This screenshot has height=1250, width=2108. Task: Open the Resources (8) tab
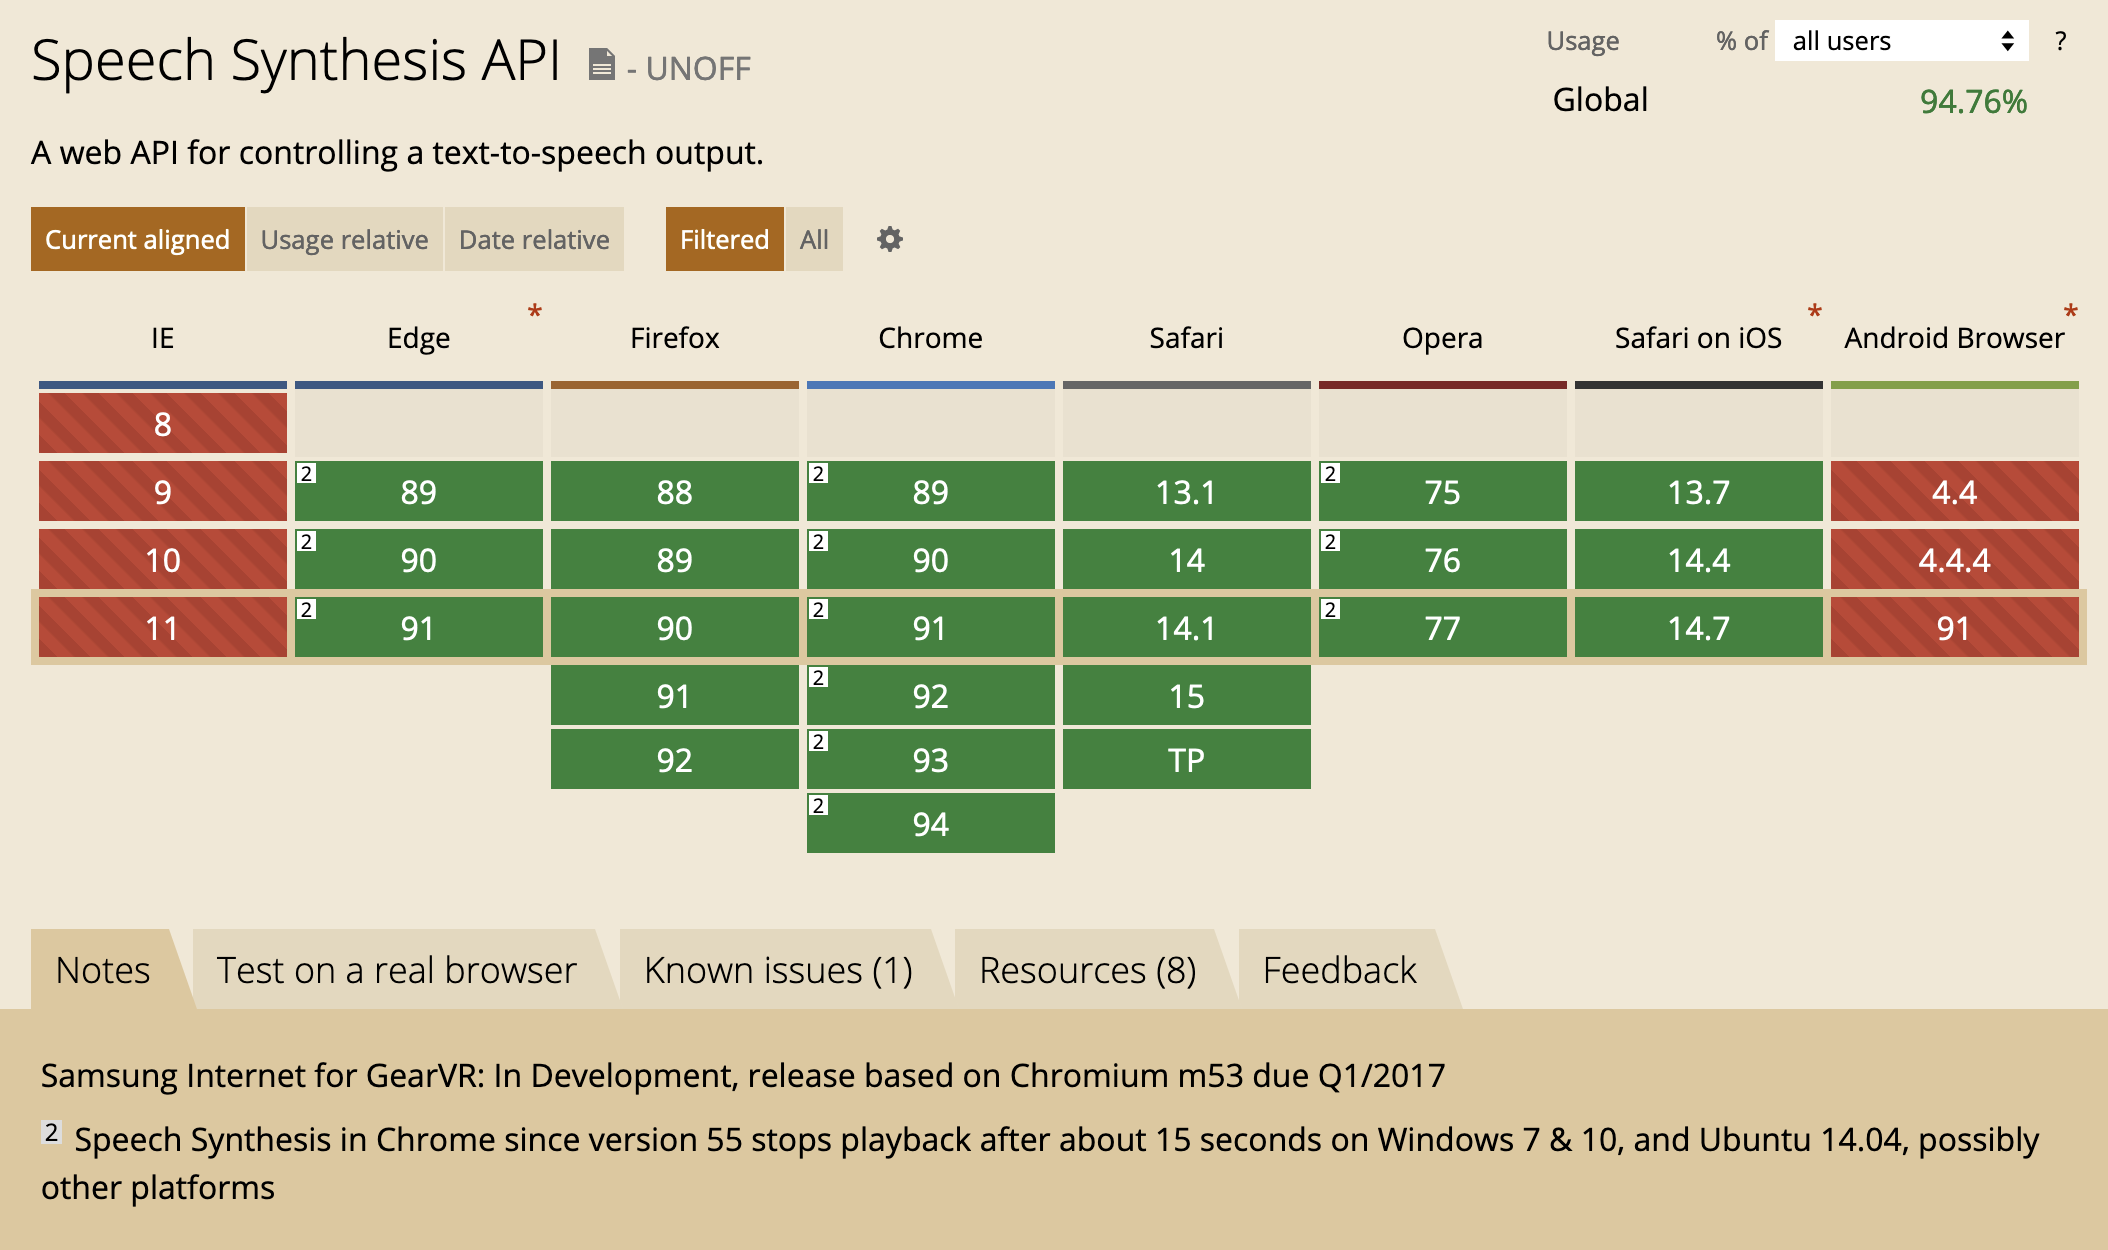tap(1087, 970)
